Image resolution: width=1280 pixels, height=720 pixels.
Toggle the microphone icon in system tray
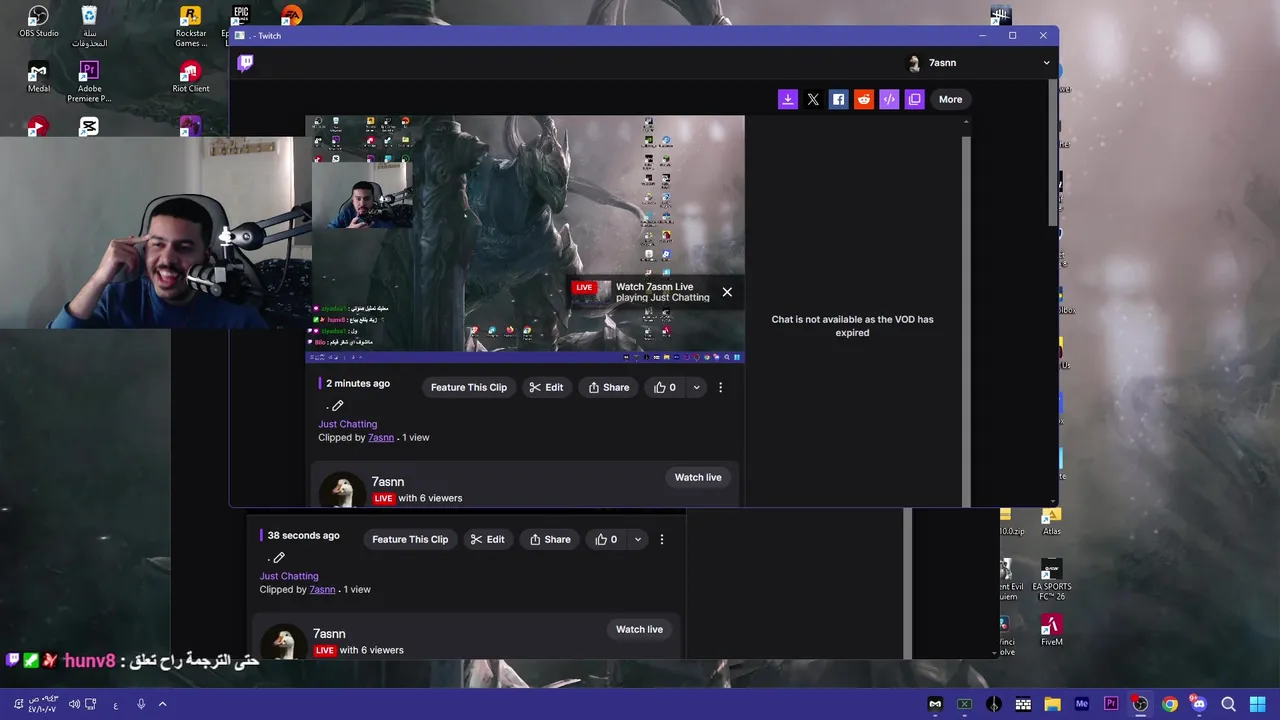click(141, 704)
